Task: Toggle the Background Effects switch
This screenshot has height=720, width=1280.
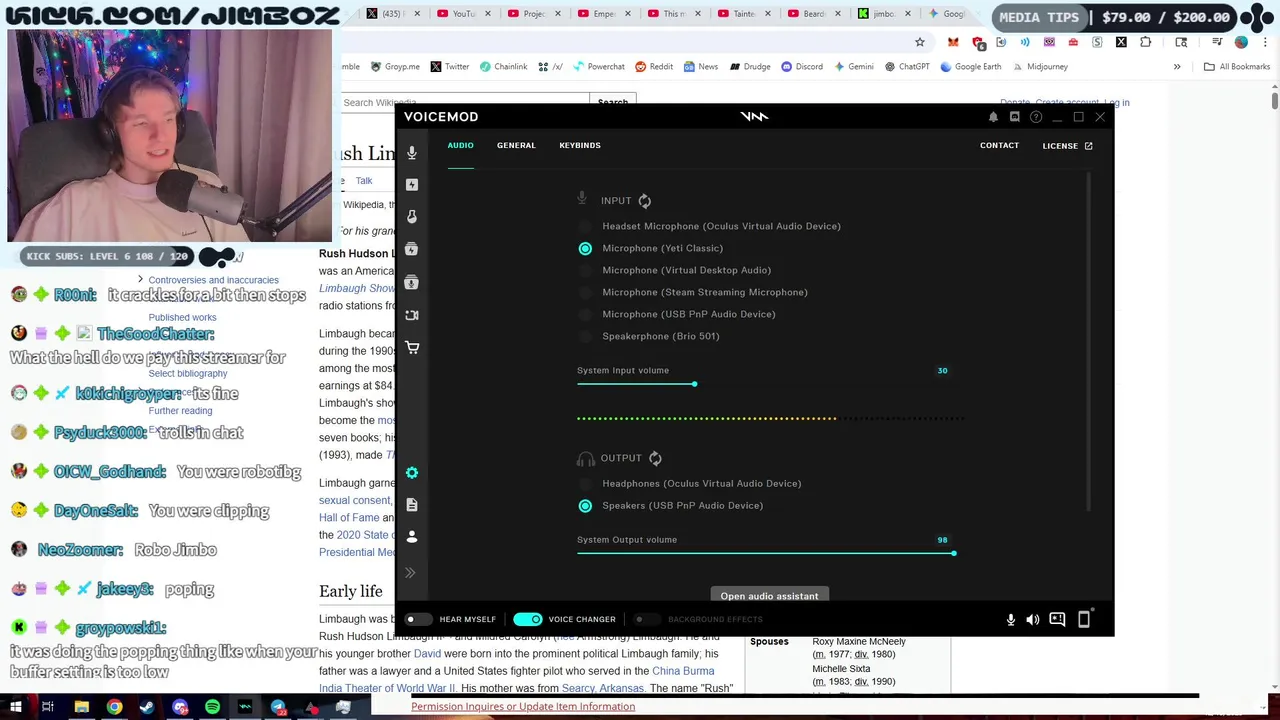Action: tap(646, 619)
